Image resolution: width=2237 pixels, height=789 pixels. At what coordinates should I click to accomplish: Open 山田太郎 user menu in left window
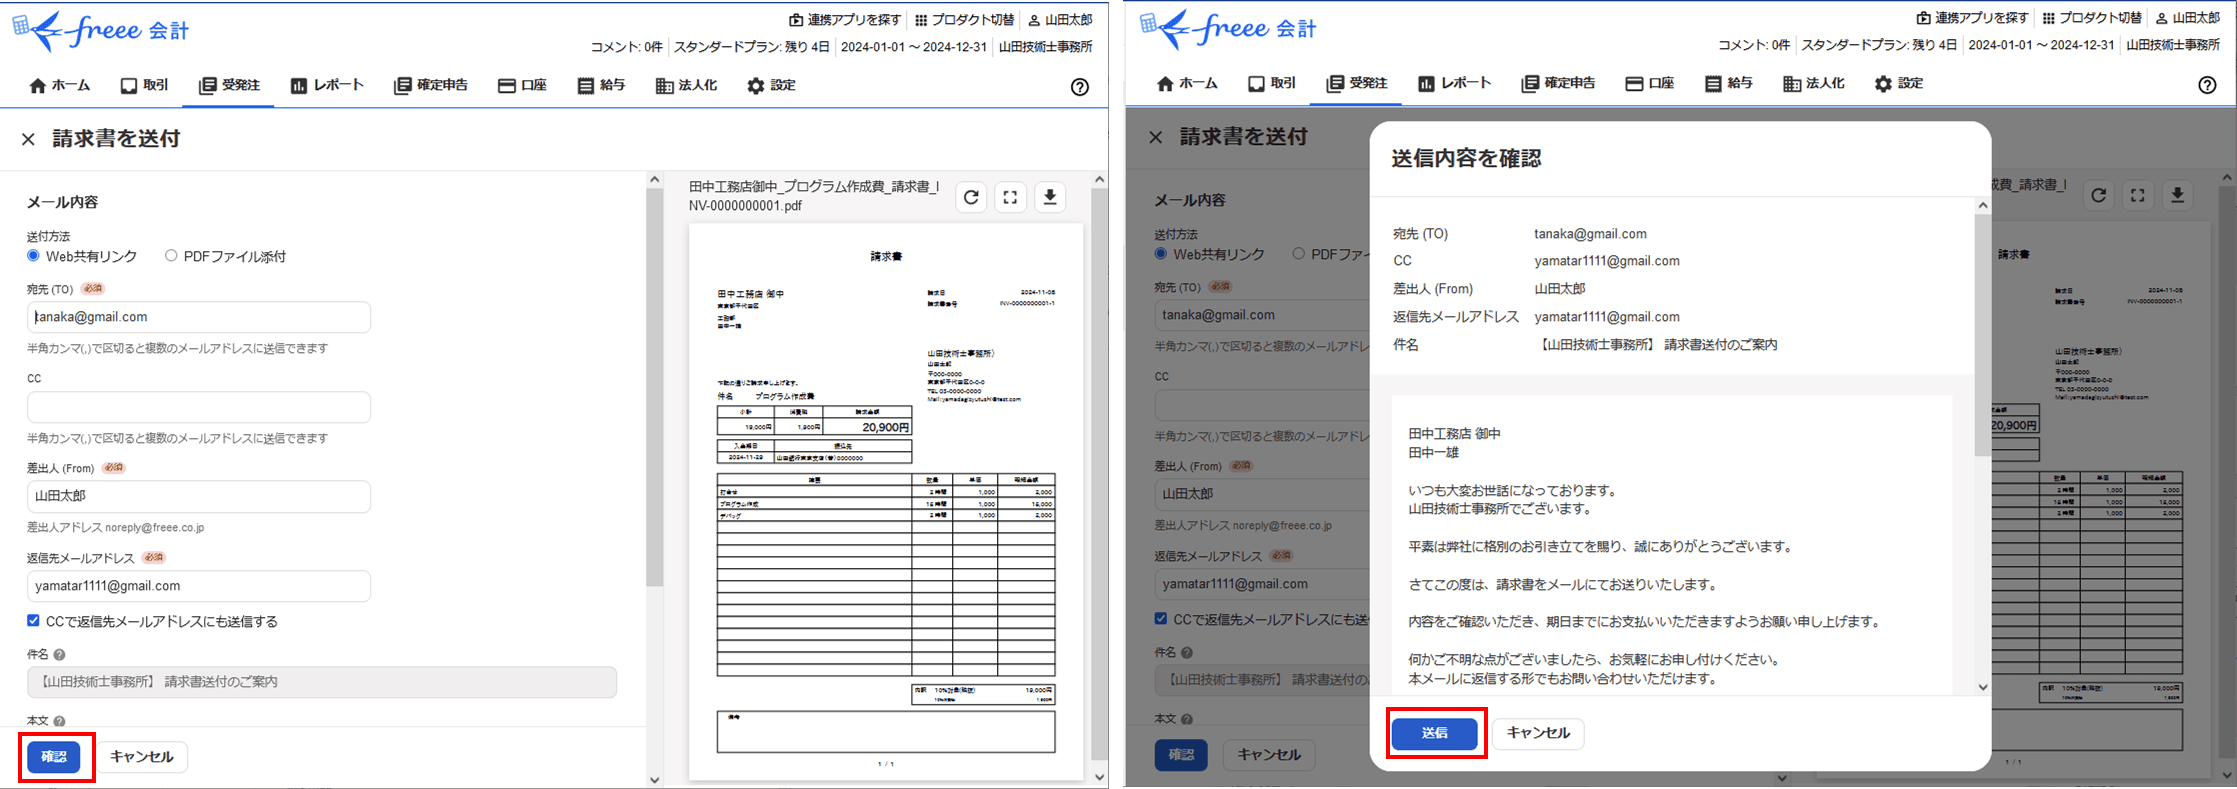click(x=1060, y=20)
